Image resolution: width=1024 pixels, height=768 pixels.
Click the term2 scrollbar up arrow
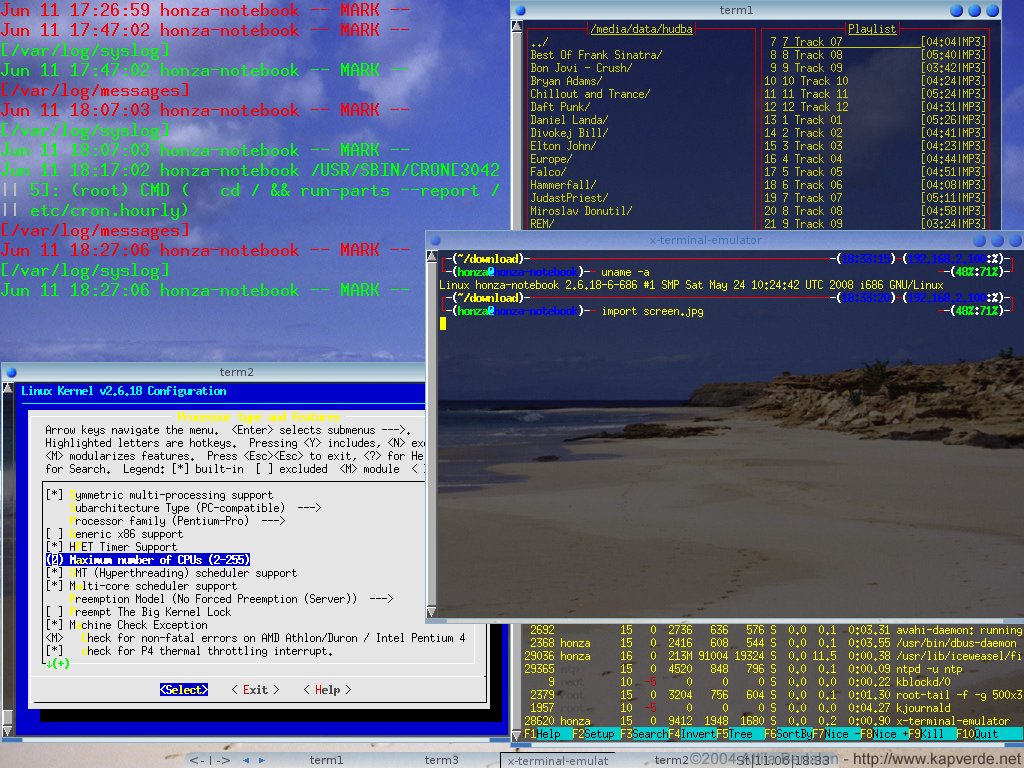7,389
